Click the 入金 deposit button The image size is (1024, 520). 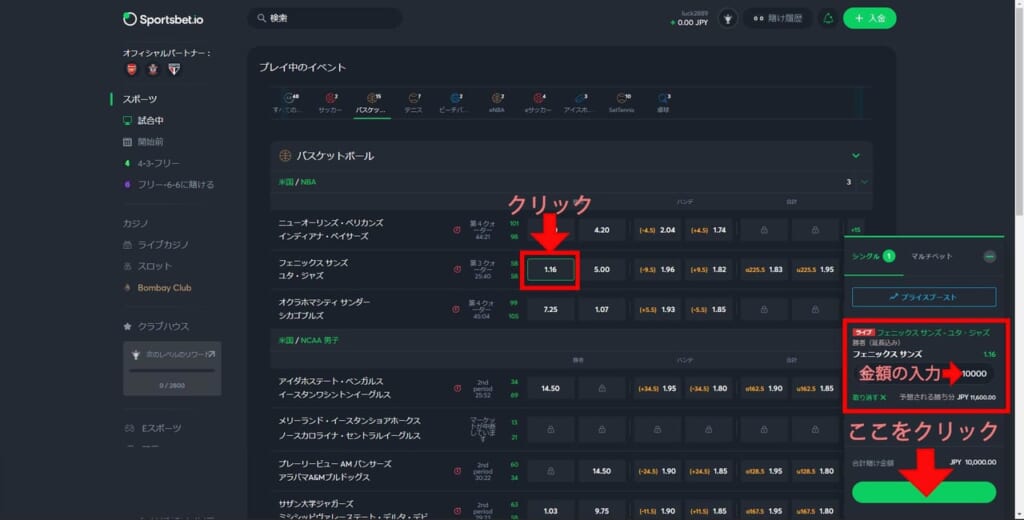click(x=869, y=18)
